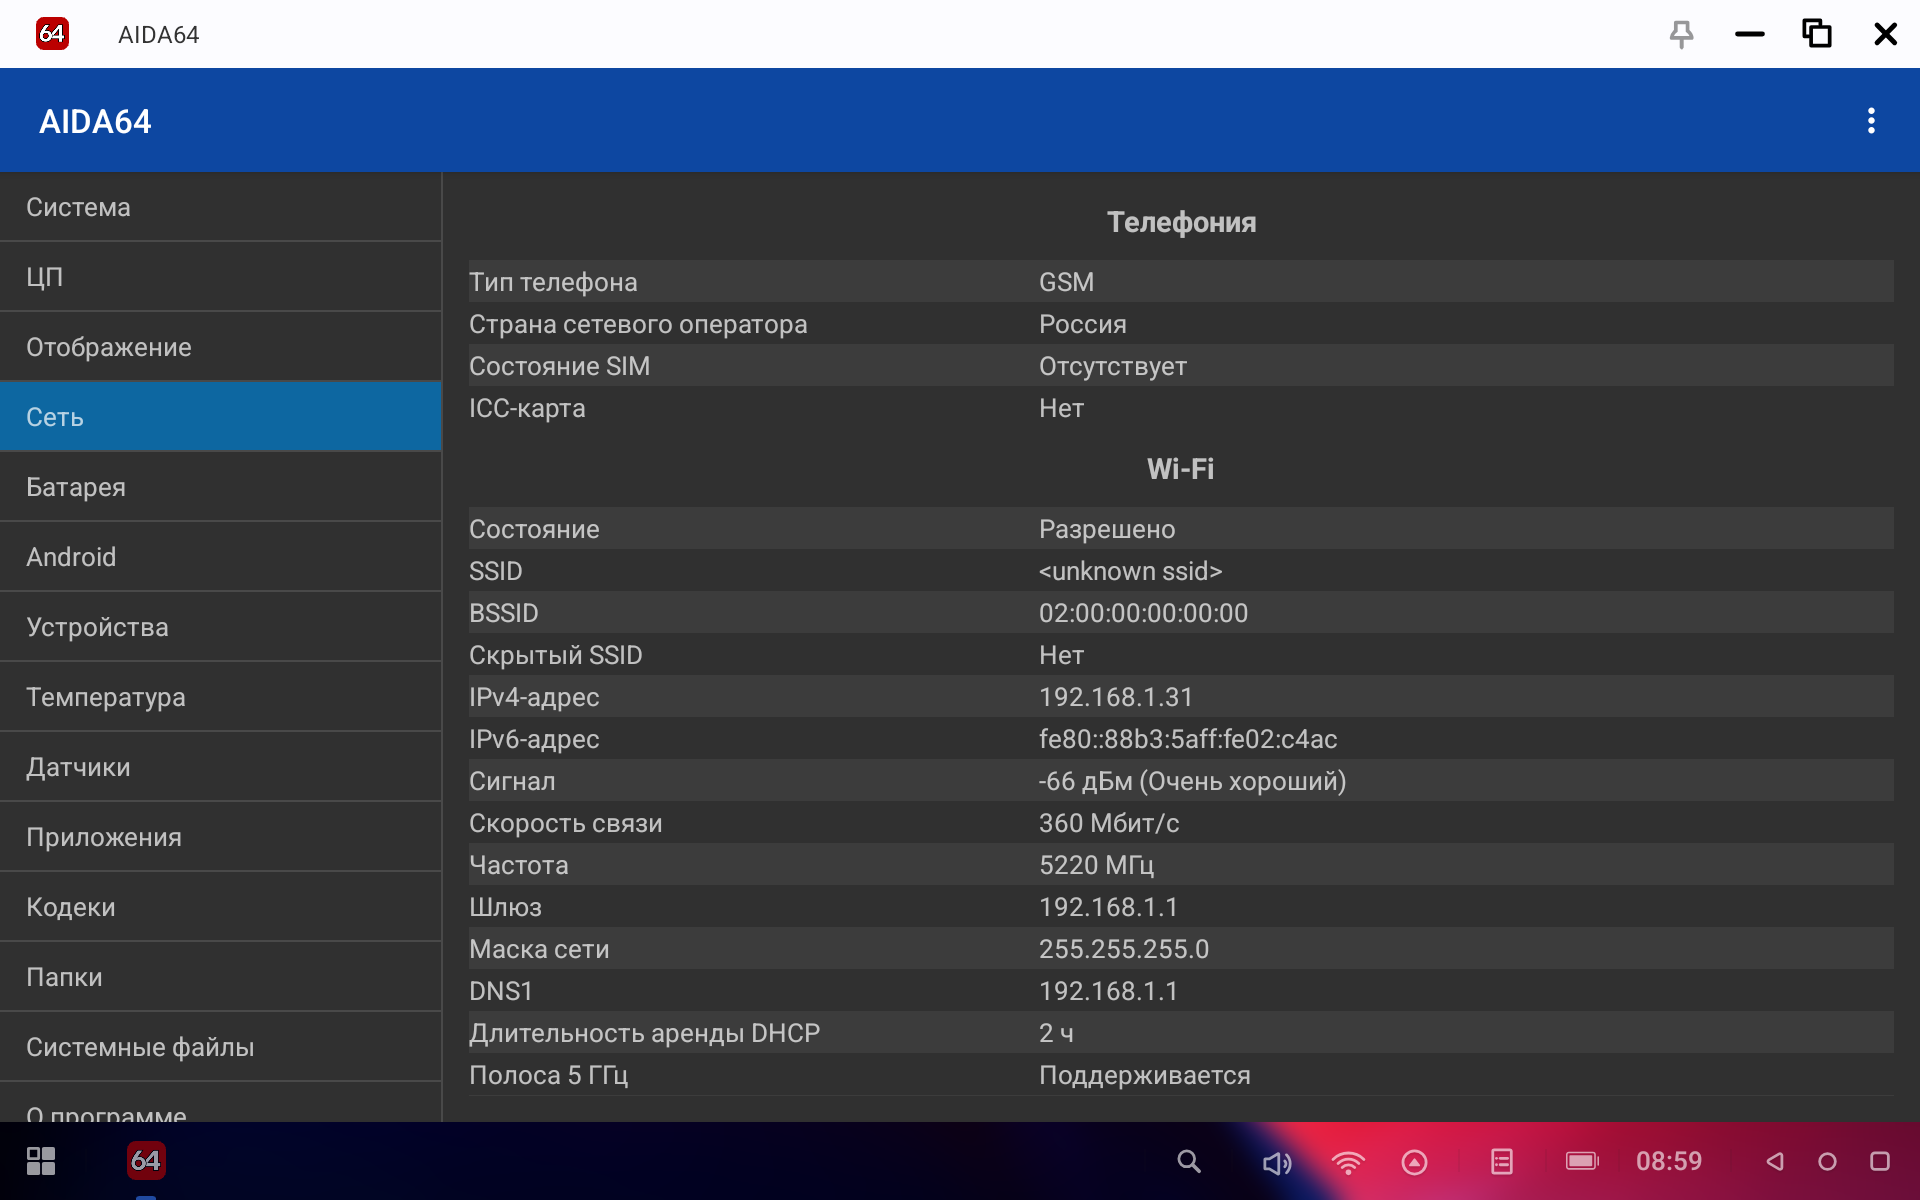
Task: Open the apps grid launcher icon
Action: tap(41, 1161)
